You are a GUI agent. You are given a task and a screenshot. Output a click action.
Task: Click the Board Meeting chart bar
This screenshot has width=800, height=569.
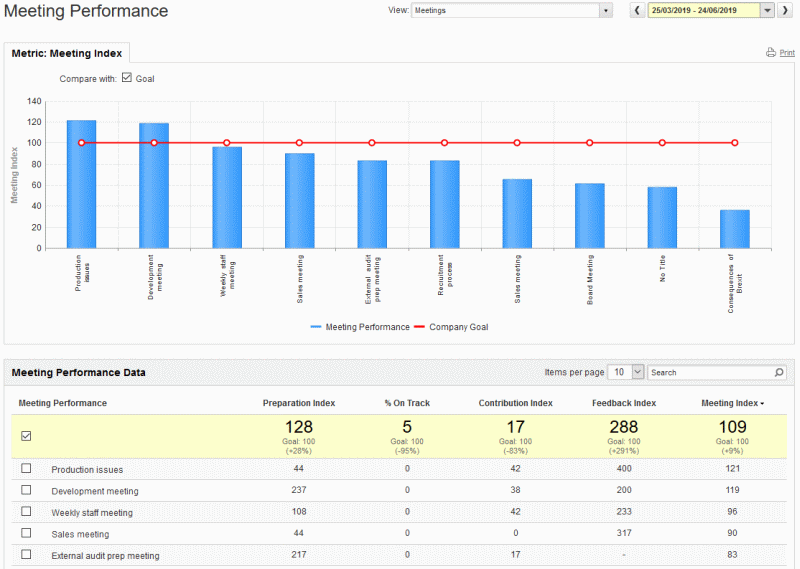click(590, 216)
